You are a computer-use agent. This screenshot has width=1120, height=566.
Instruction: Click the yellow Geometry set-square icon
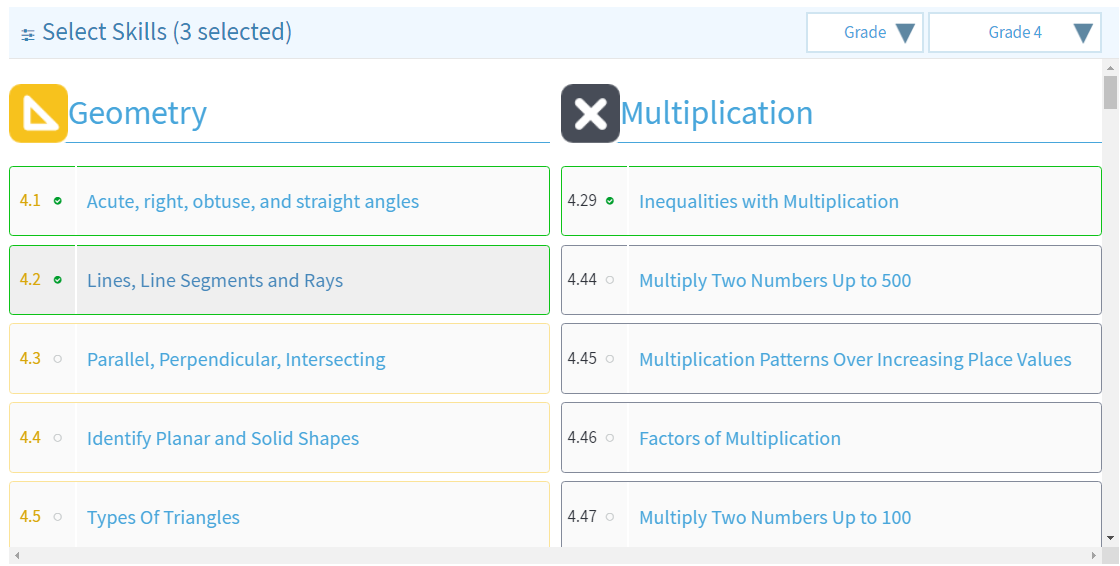38,113
